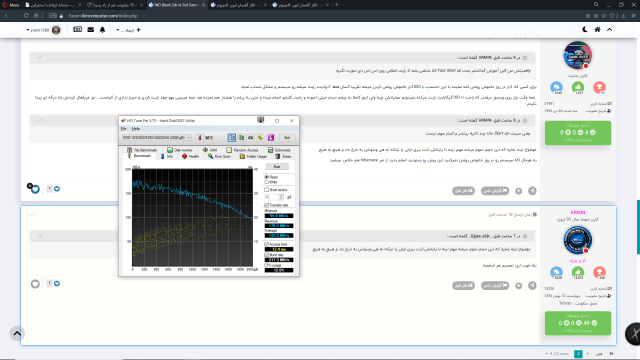Screen dimensions: 640x360
Task: Click the quote button on ARMIN's post
Action: click(x=463, y=286)
